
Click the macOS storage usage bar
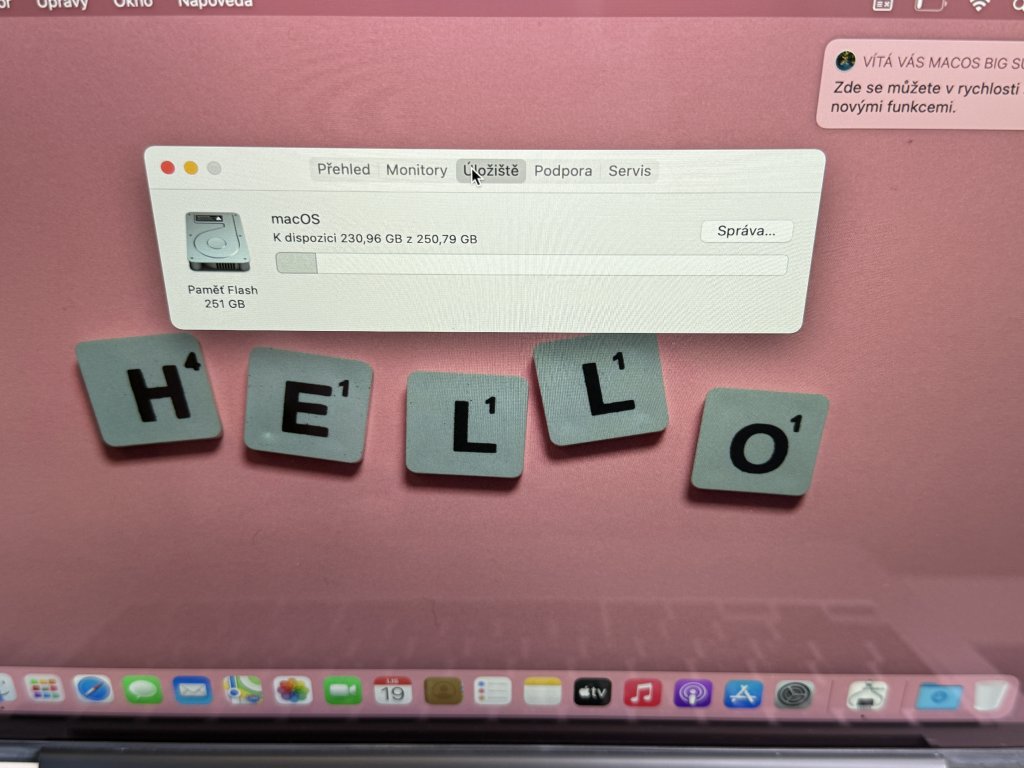pos(532,264)
